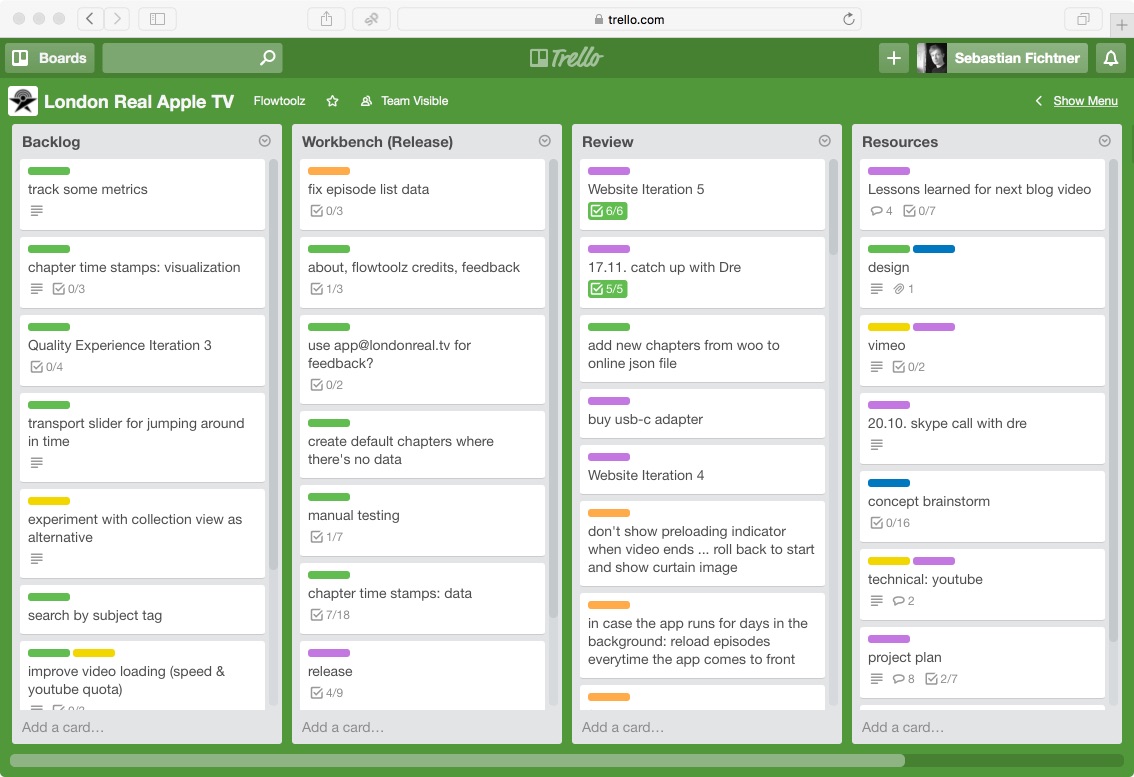Open add new chapters from woo card
Viewport: 1134px width, 777px height.
tap(702, 349)
